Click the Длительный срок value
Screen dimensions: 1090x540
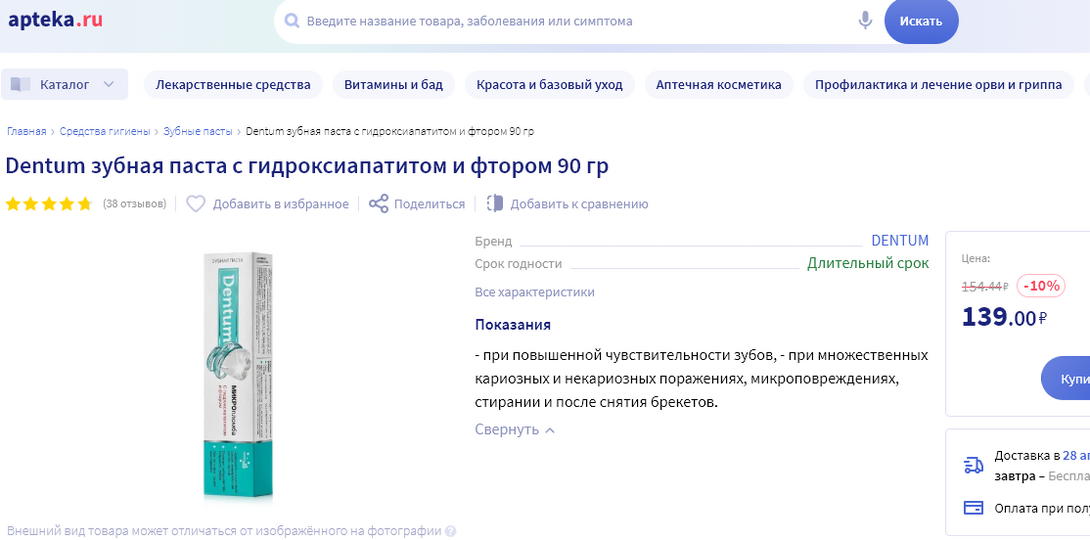[x=868, y=263]
